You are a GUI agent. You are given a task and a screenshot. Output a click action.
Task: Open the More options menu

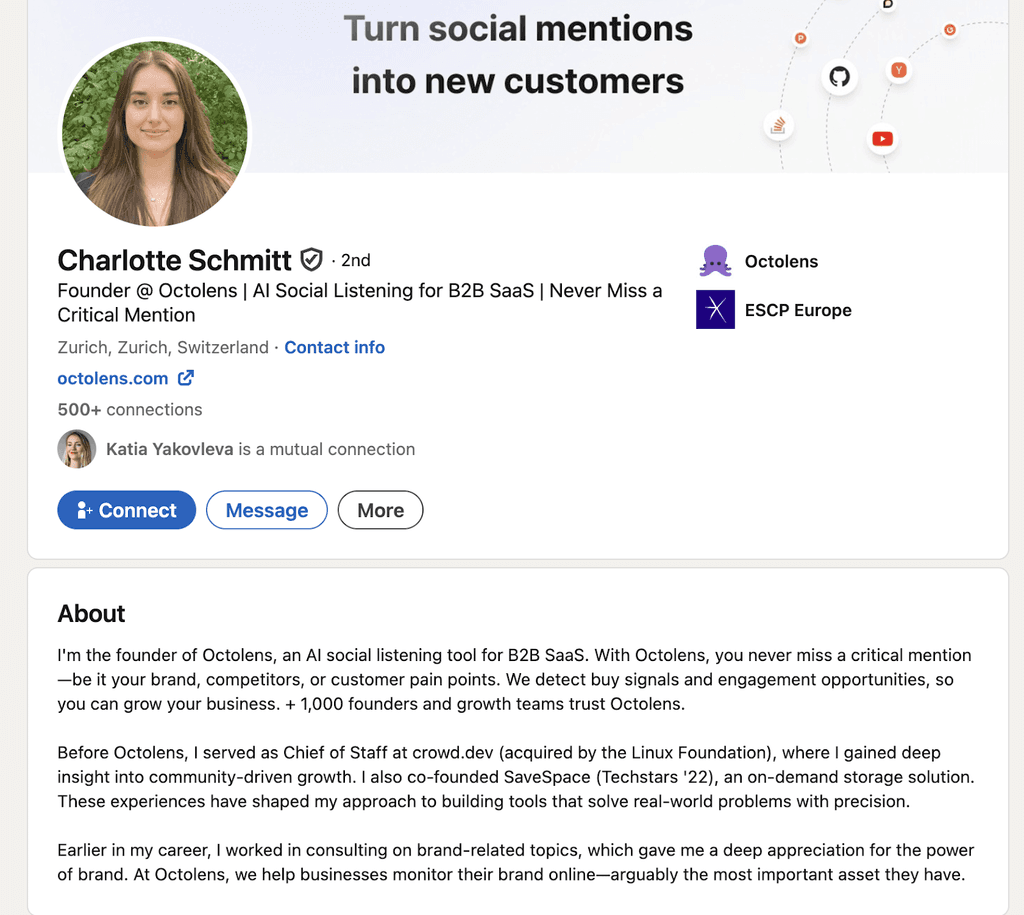[380, 510]
